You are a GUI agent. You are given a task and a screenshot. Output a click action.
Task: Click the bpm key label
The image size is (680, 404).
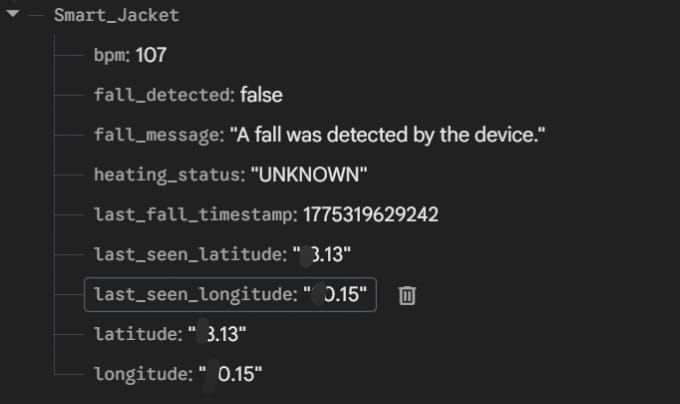coord(111,55)
